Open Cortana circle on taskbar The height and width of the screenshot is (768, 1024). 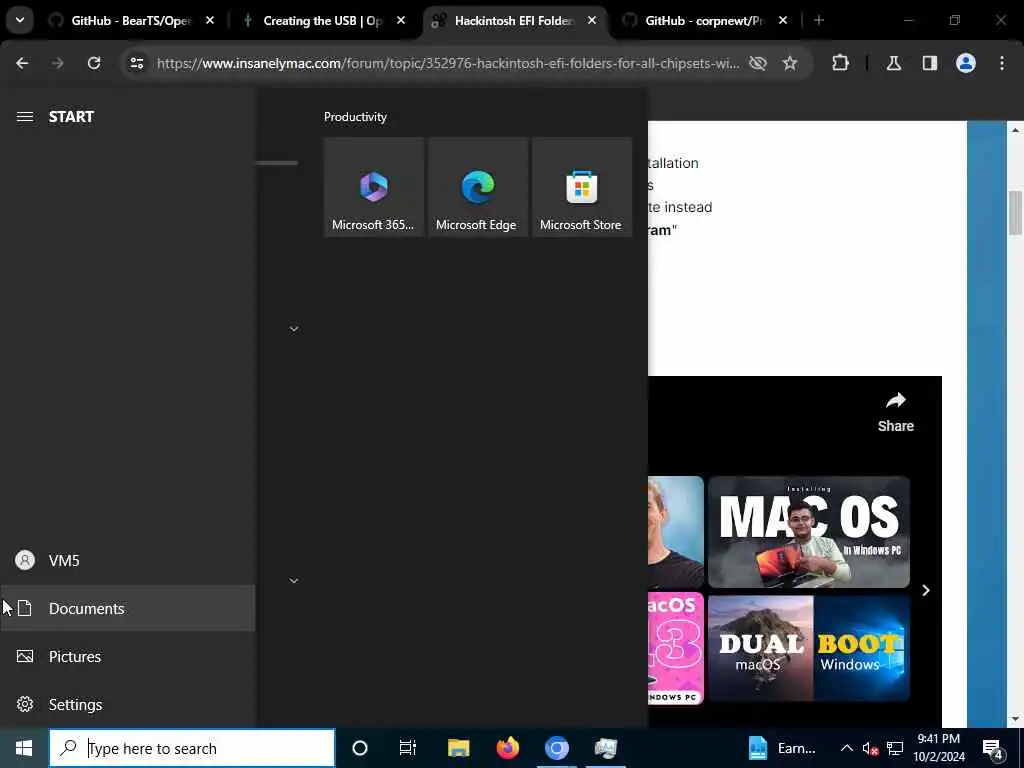pos(360,748)
